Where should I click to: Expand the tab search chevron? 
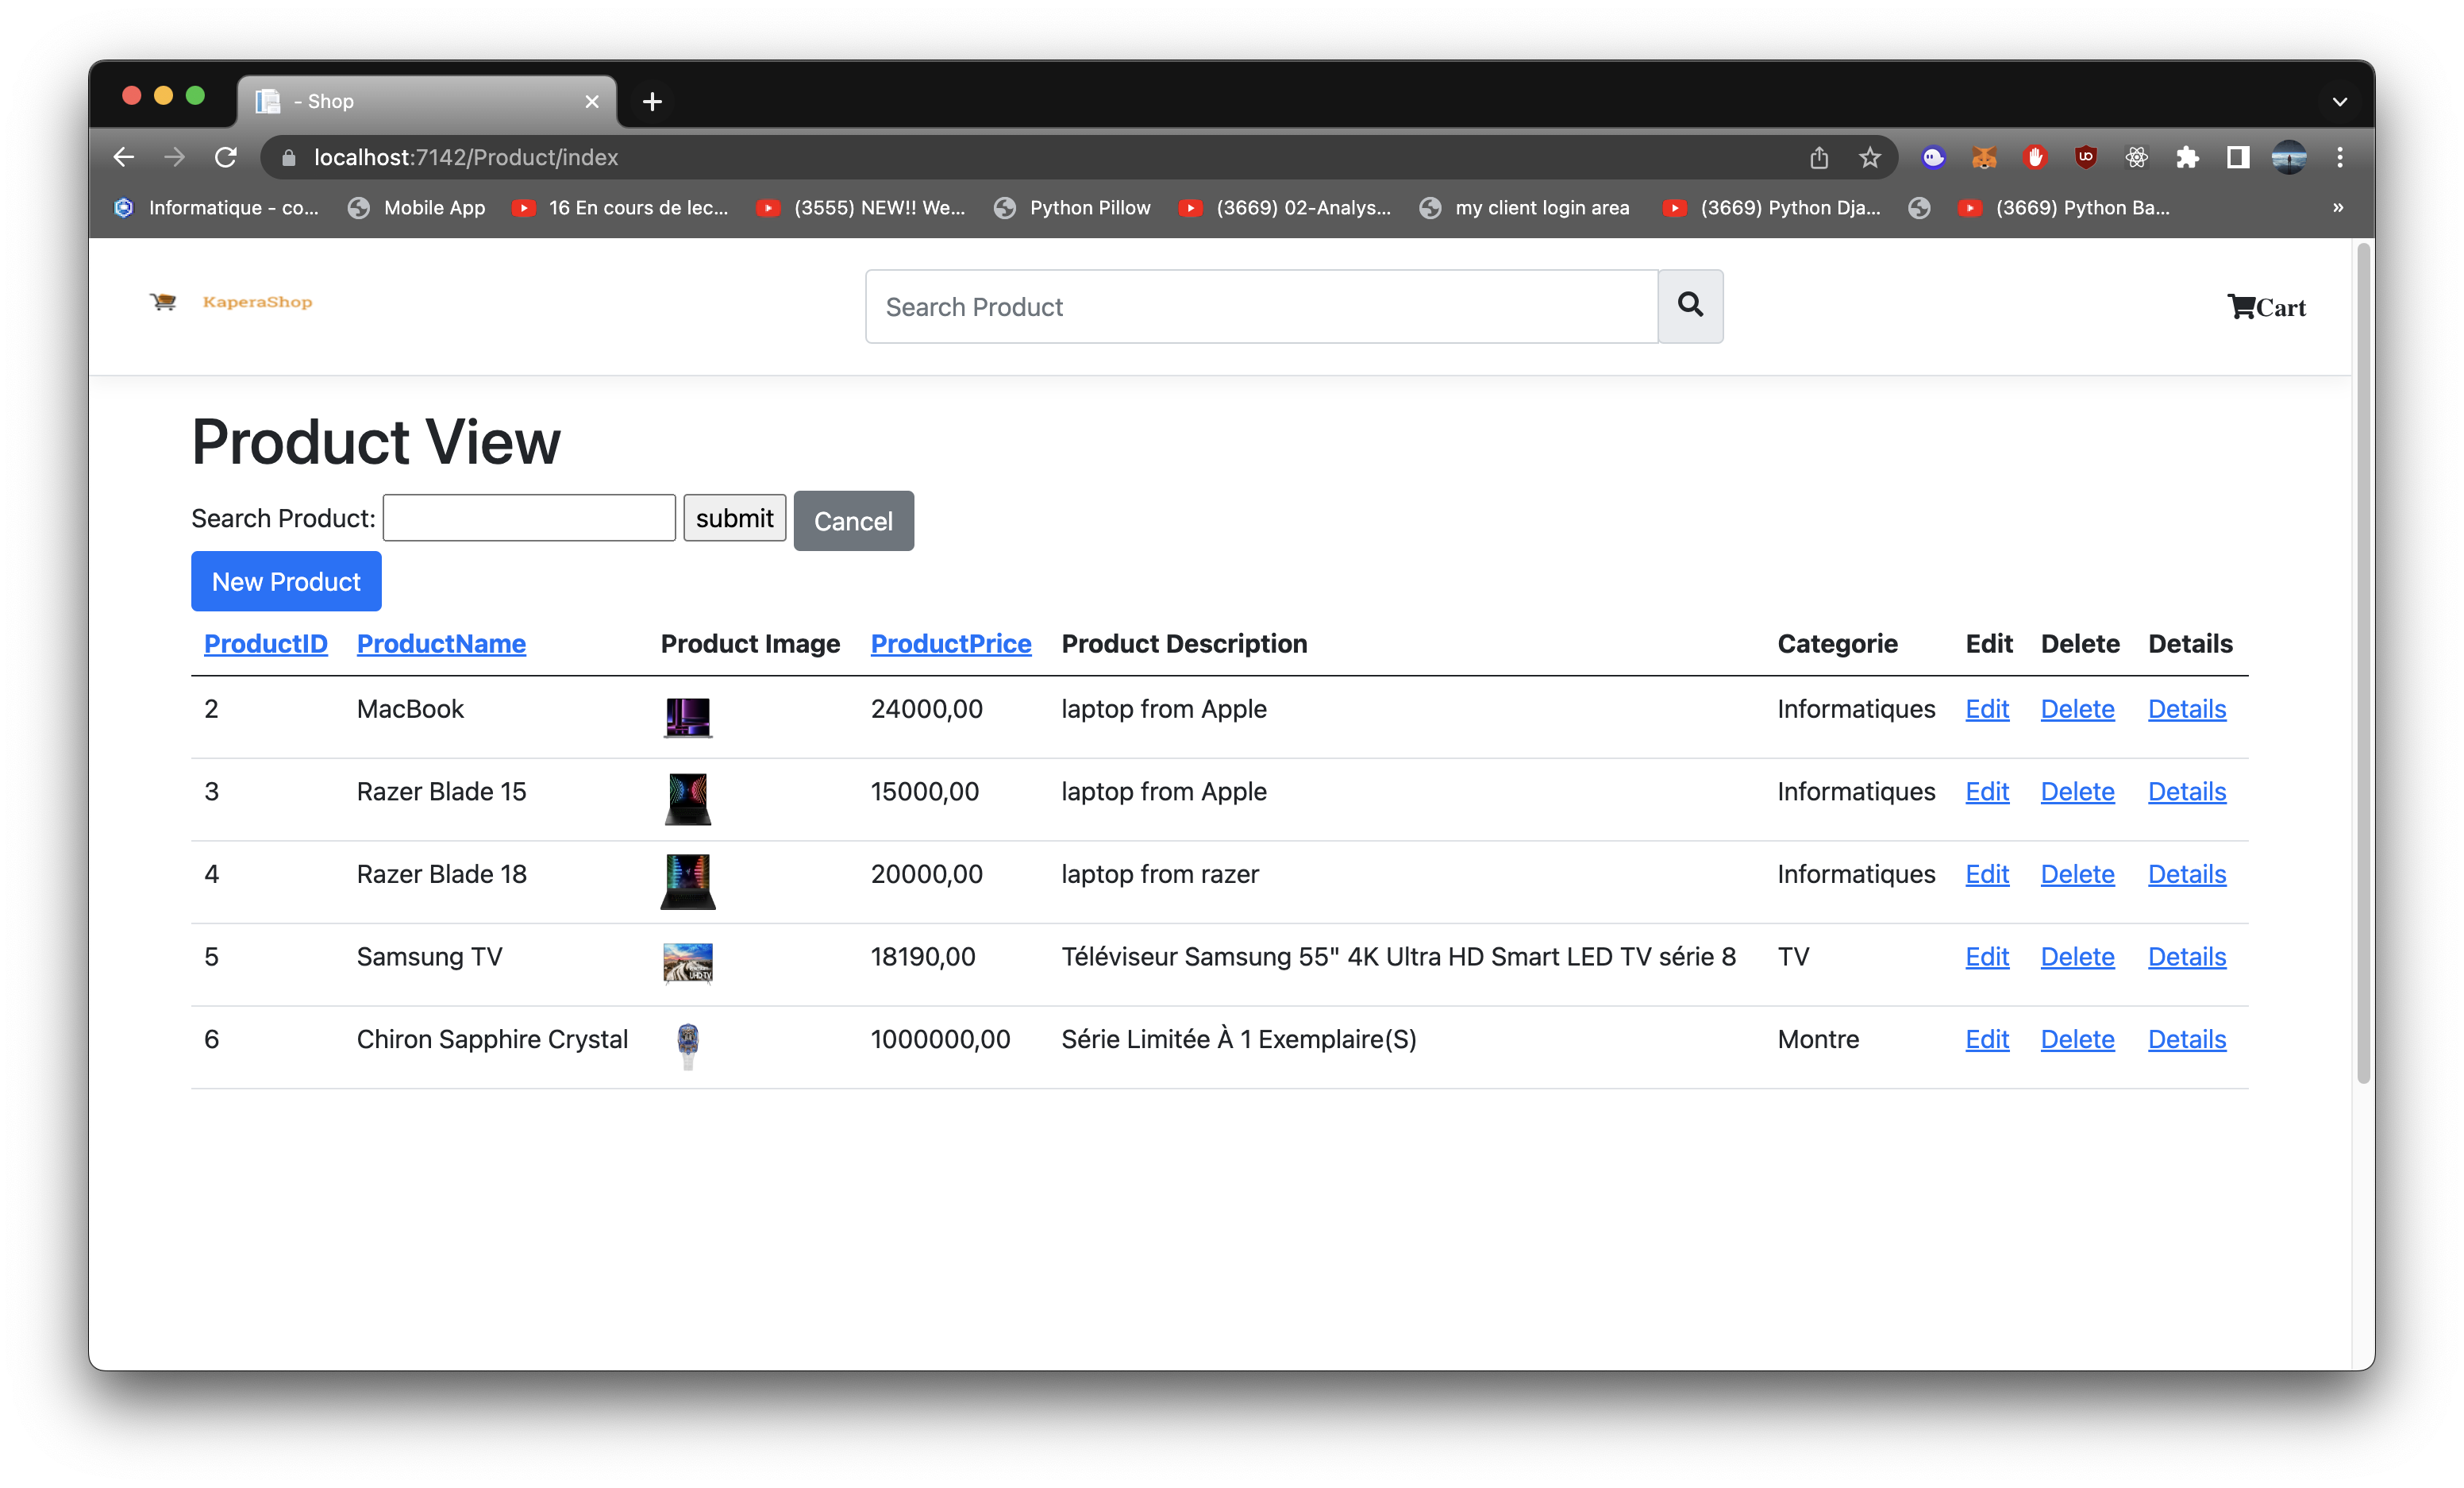tap(2339, 101)
